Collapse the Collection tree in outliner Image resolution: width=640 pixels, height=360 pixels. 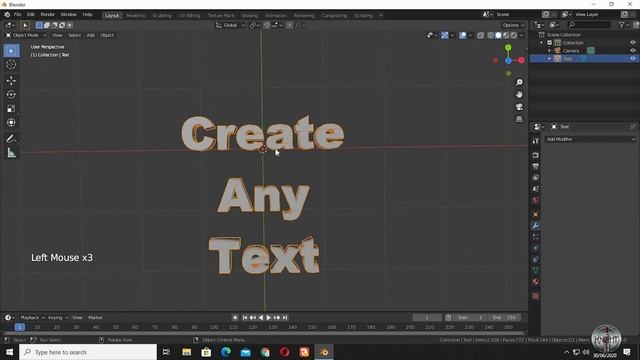[x=542, y=43]
